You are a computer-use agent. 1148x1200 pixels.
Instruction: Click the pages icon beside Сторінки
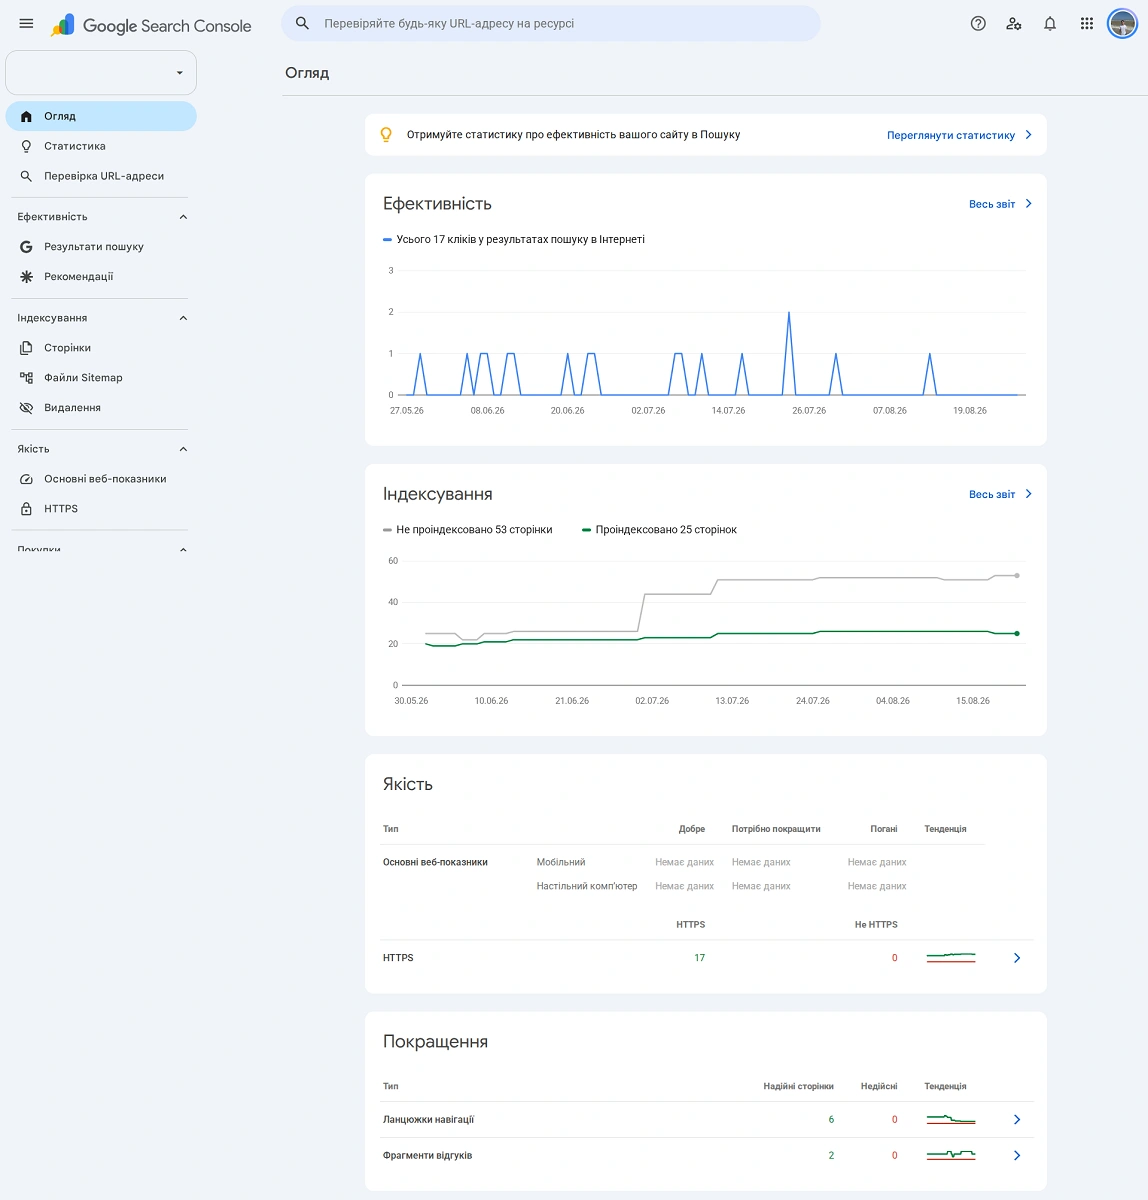point(27,348)
